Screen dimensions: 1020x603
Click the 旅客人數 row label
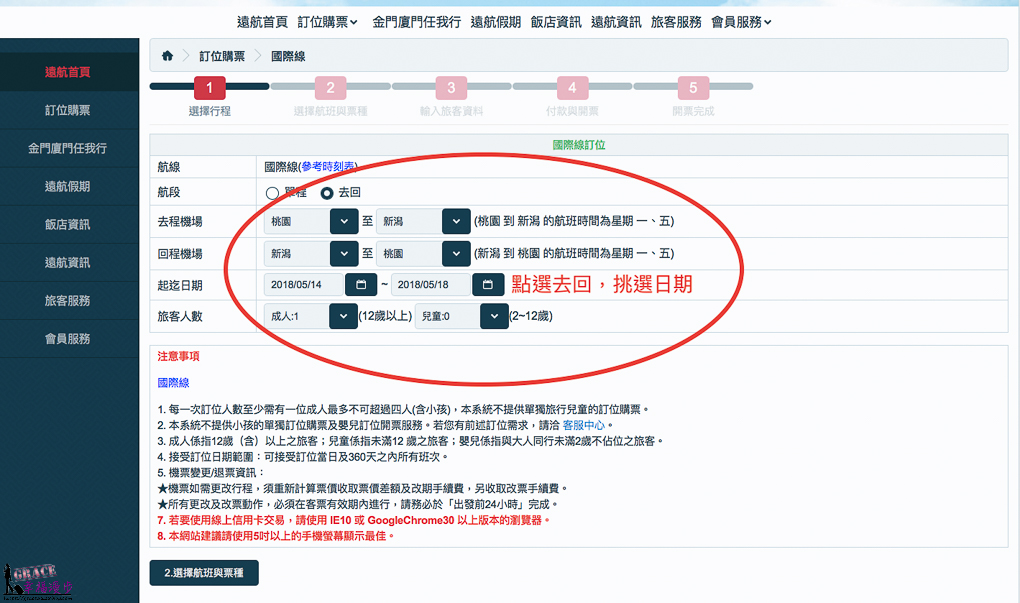[x=180, y=316]
